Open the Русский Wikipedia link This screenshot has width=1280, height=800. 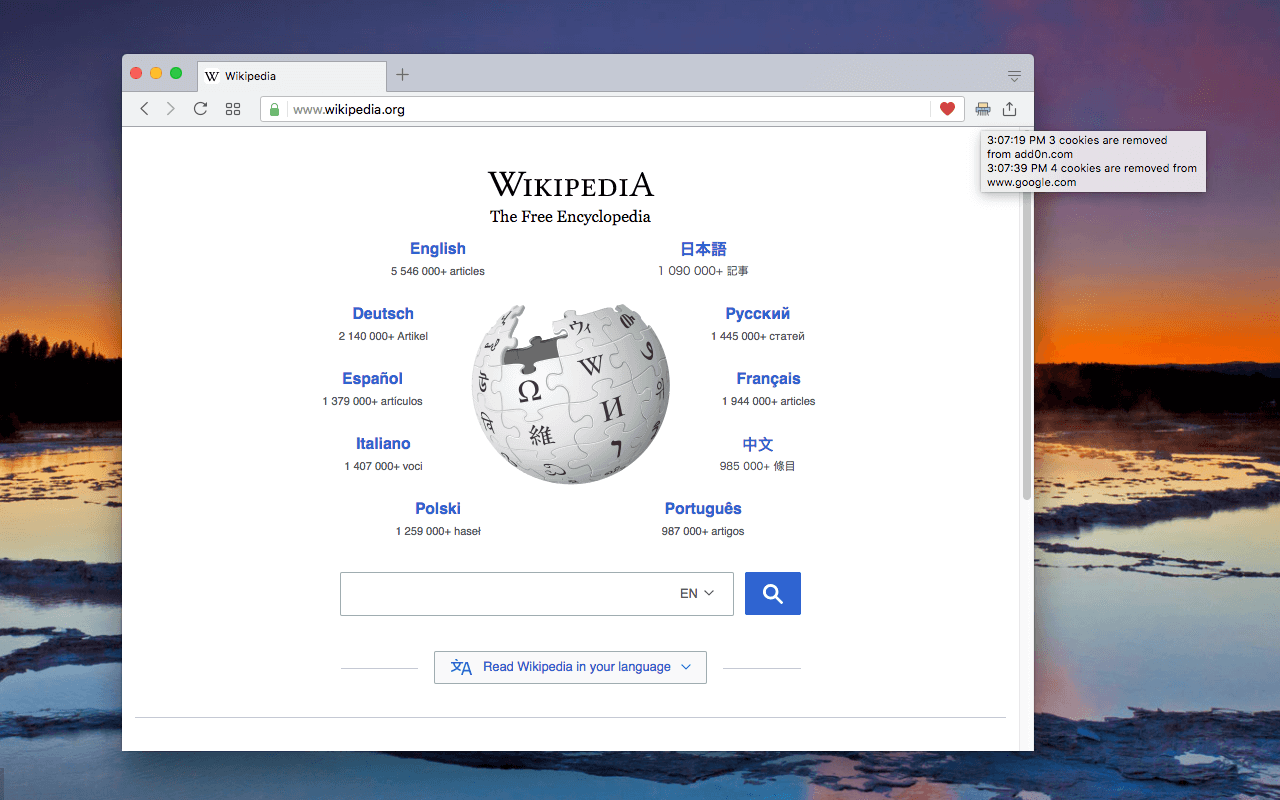758,314
